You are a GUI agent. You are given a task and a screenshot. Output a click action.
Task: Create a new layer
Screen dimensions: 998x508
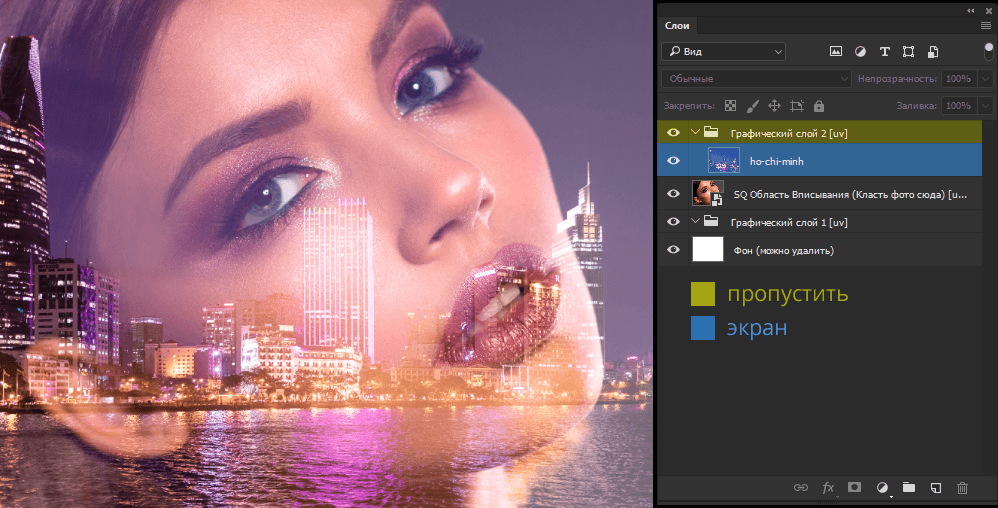coord(935,487)
